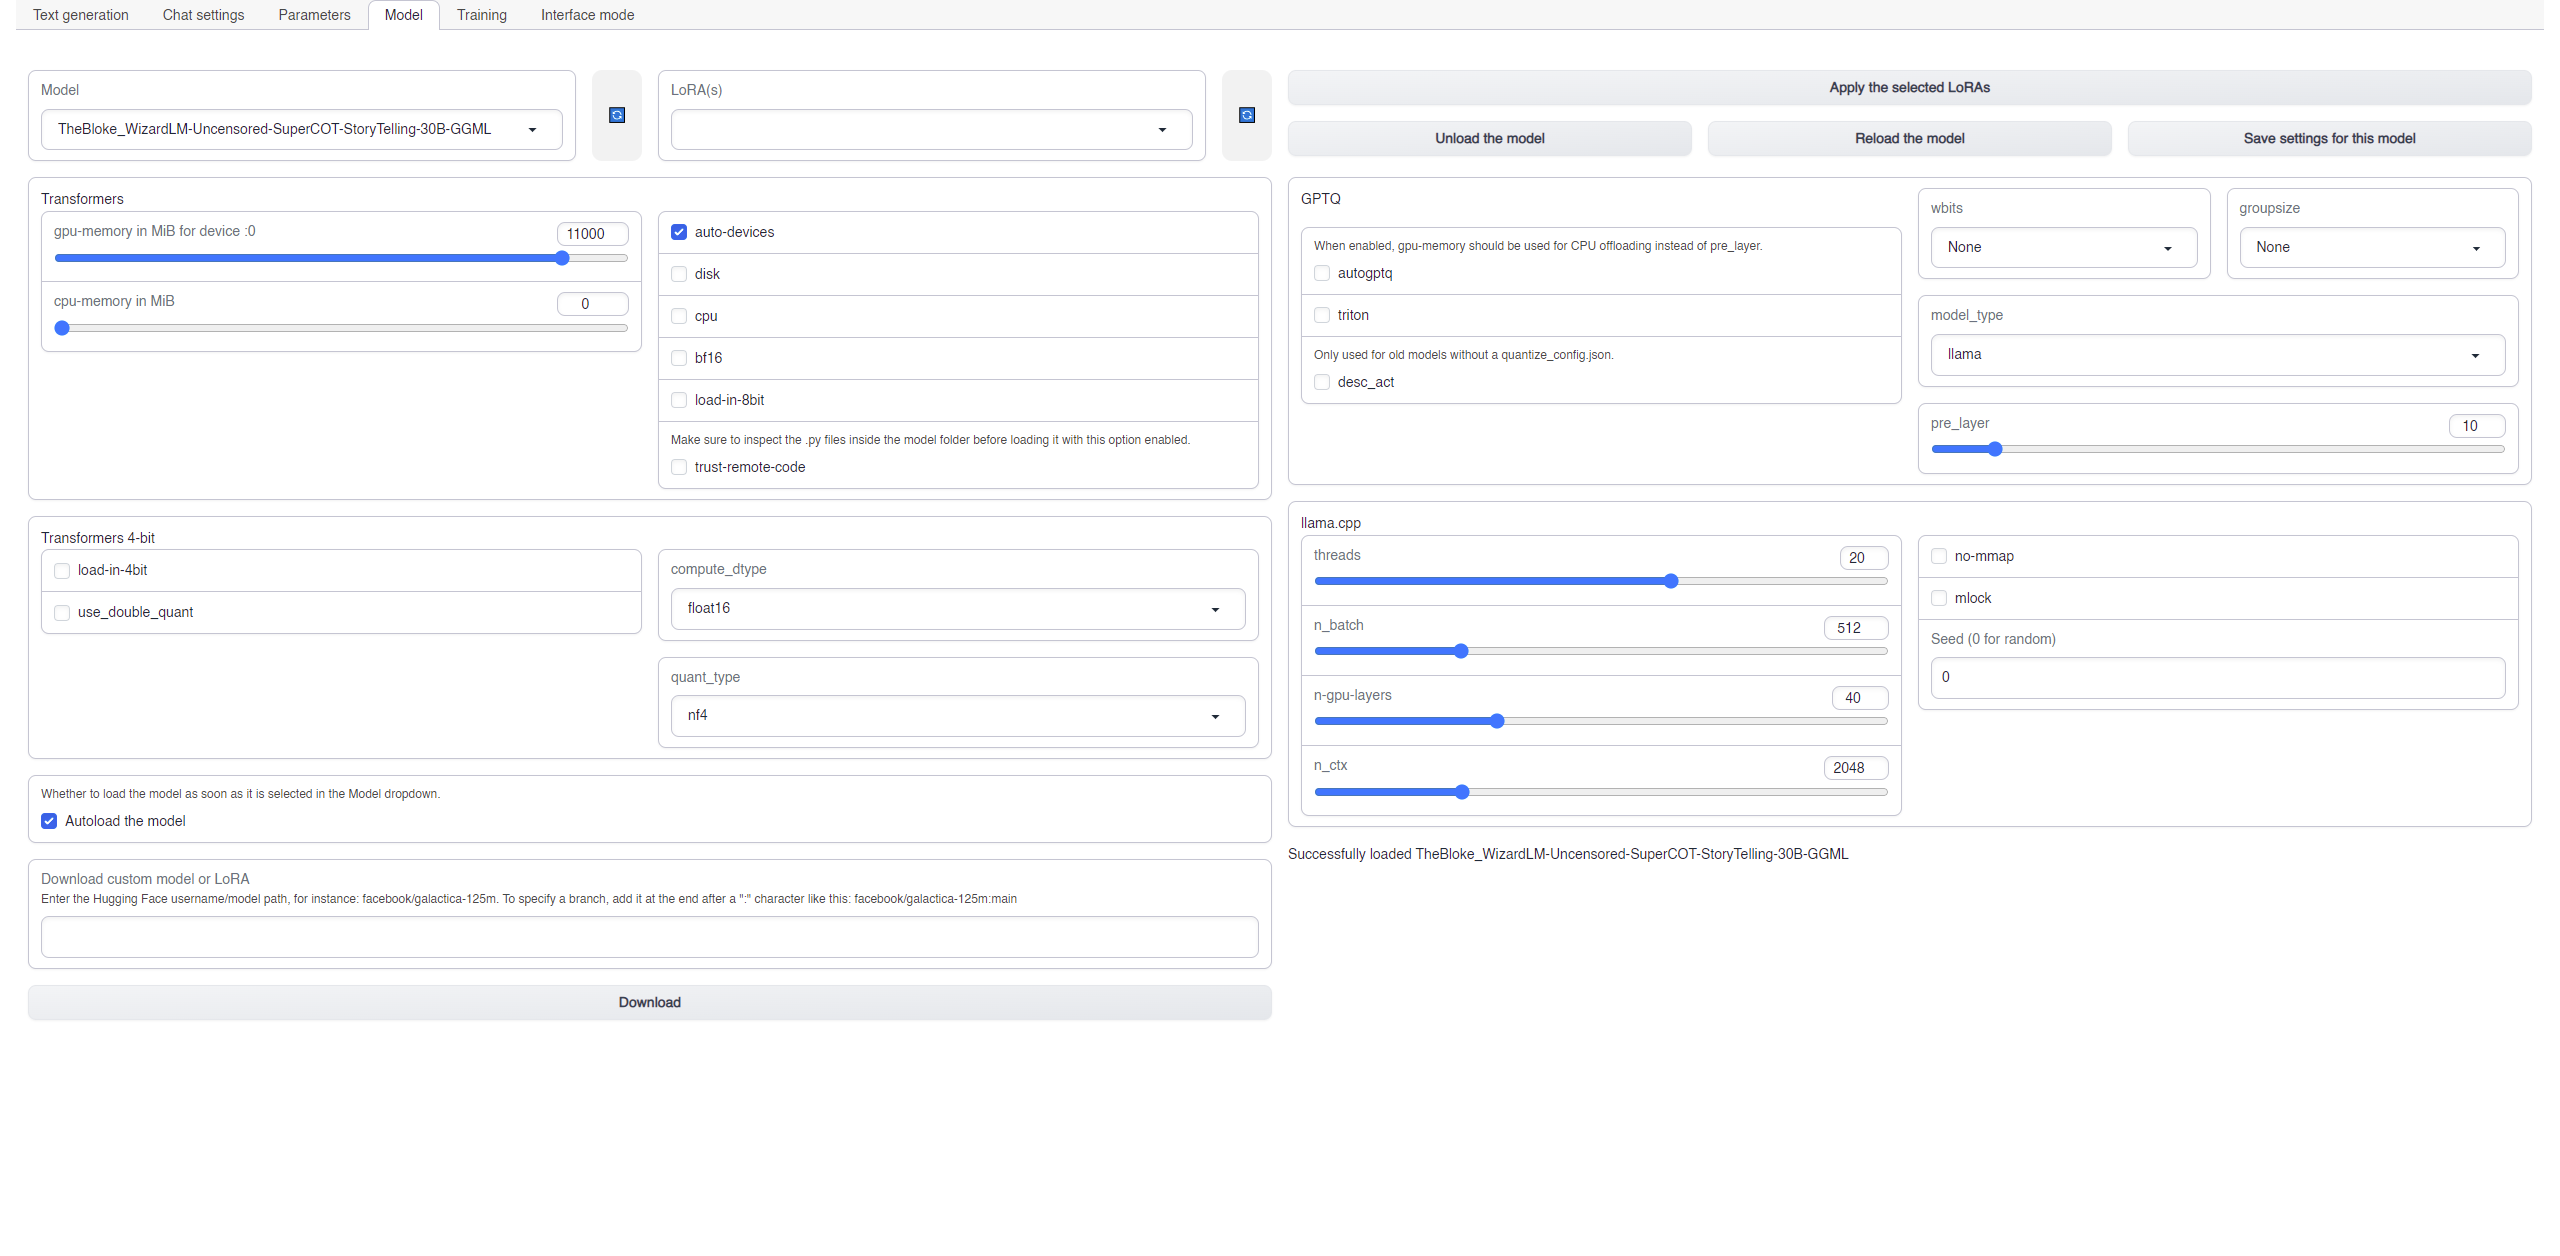Image resolution: width=2560 pixels, height=1256 pixels.
Task: Enable the load-in-8bit option
Action: point(679,399)
